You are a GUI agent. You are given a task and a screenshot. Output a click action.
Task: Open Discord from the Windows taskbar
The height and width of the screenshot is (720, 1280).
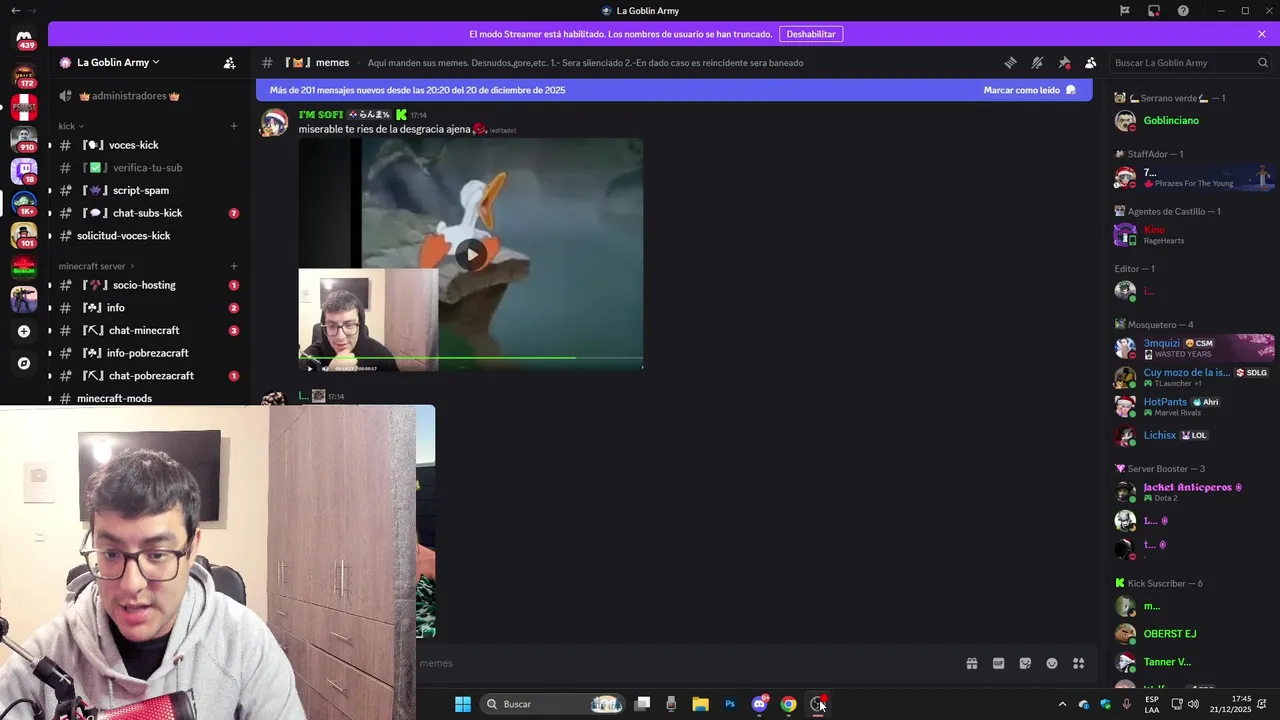click(759, 704)
